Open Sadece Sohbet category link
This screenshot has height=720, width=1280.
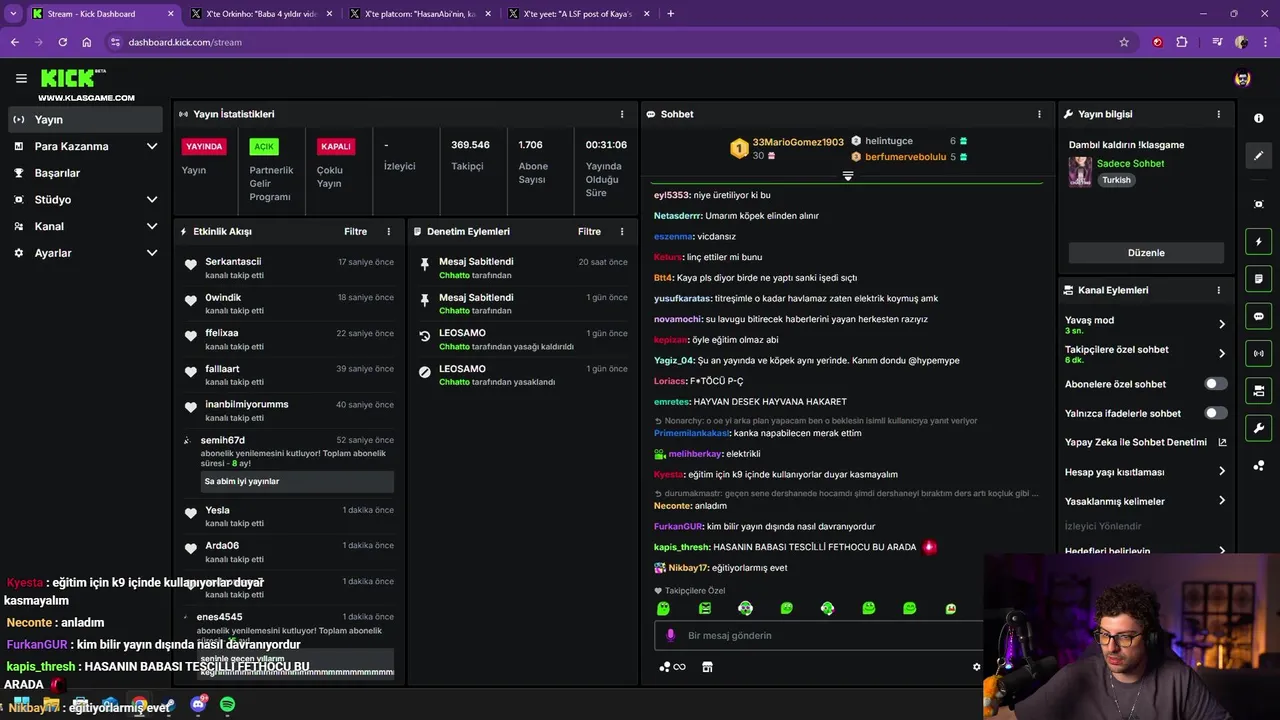click(x=1130, y=163)
